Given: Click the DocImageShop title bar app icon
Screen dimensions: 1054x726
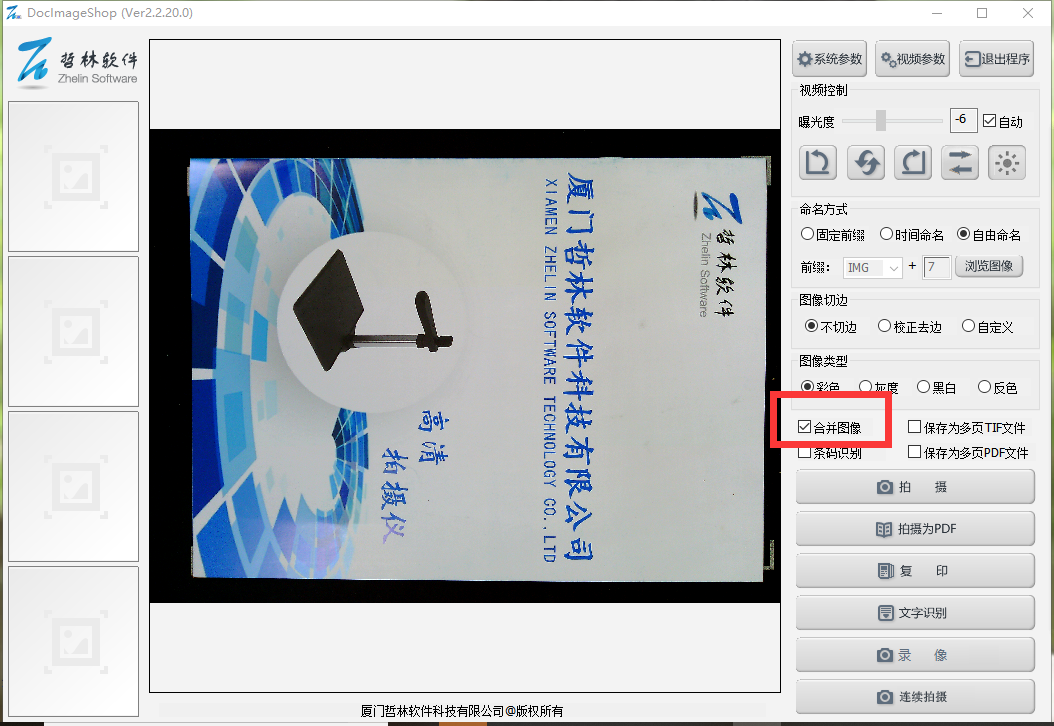Looking at the screenshot, I should pos(13,13).
